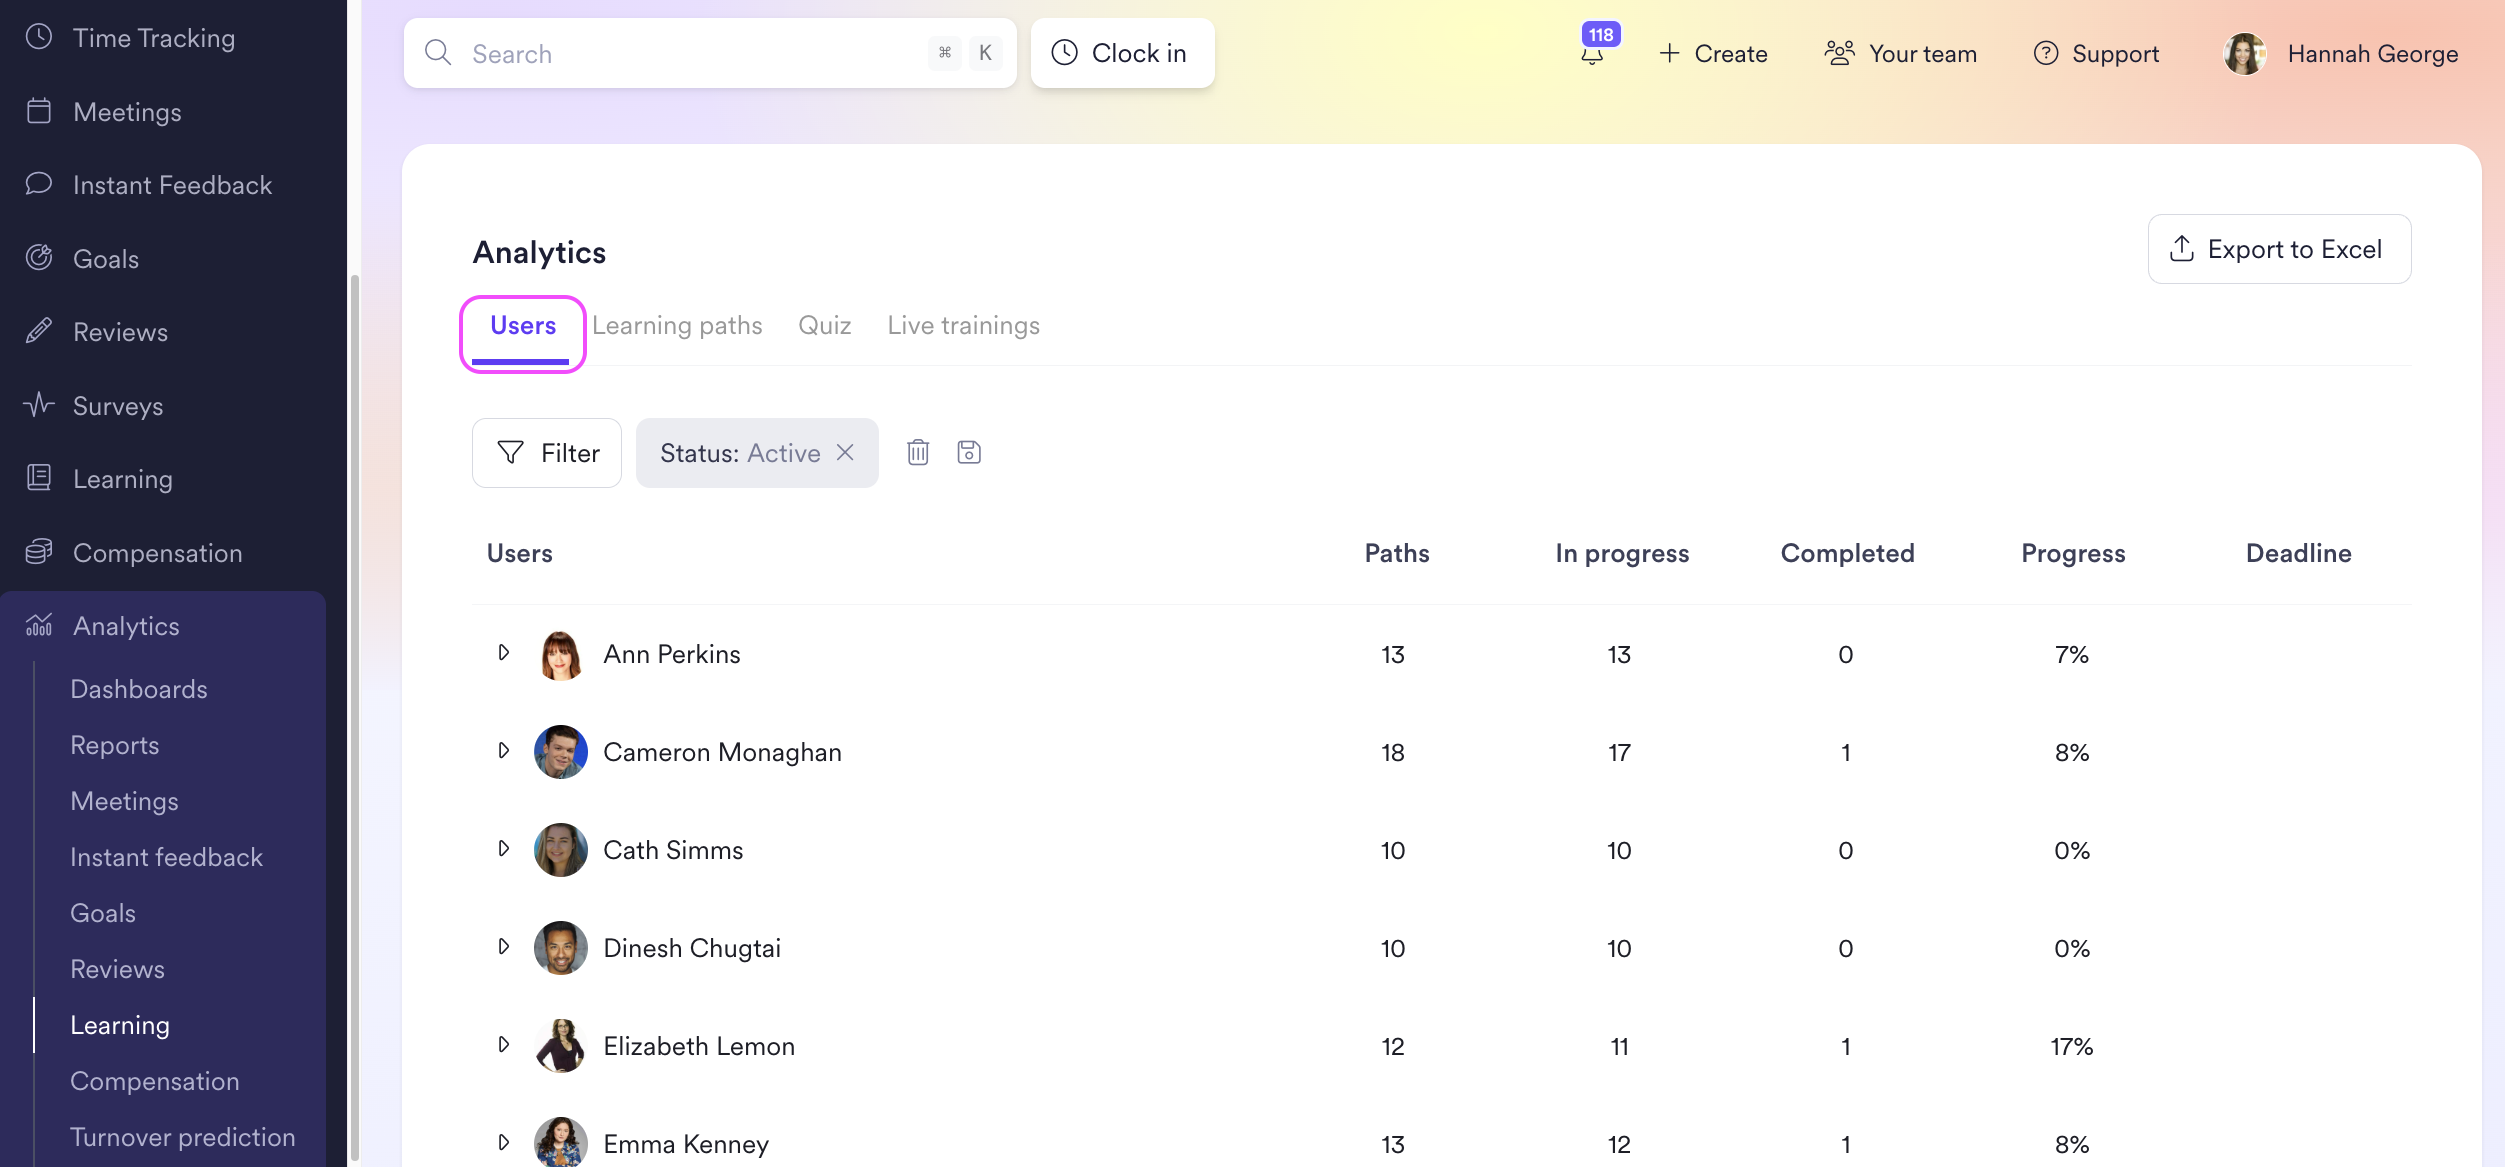The width and height of the screenshot is (2505, 1167).
Task: Open Turnover prediction under Analytics
Action: click(x=183, y=1137)
